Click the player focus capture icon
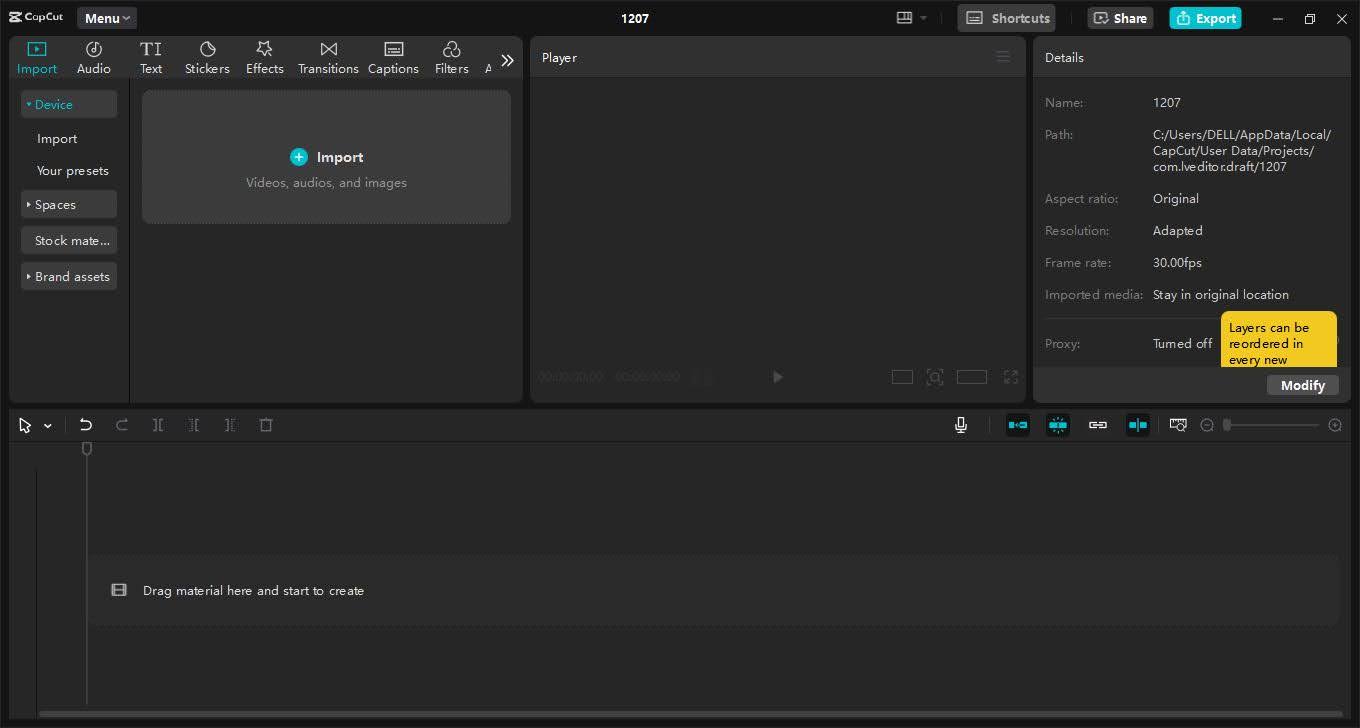The width and height of the screenshot is (1360, 728). click(935, 377)
